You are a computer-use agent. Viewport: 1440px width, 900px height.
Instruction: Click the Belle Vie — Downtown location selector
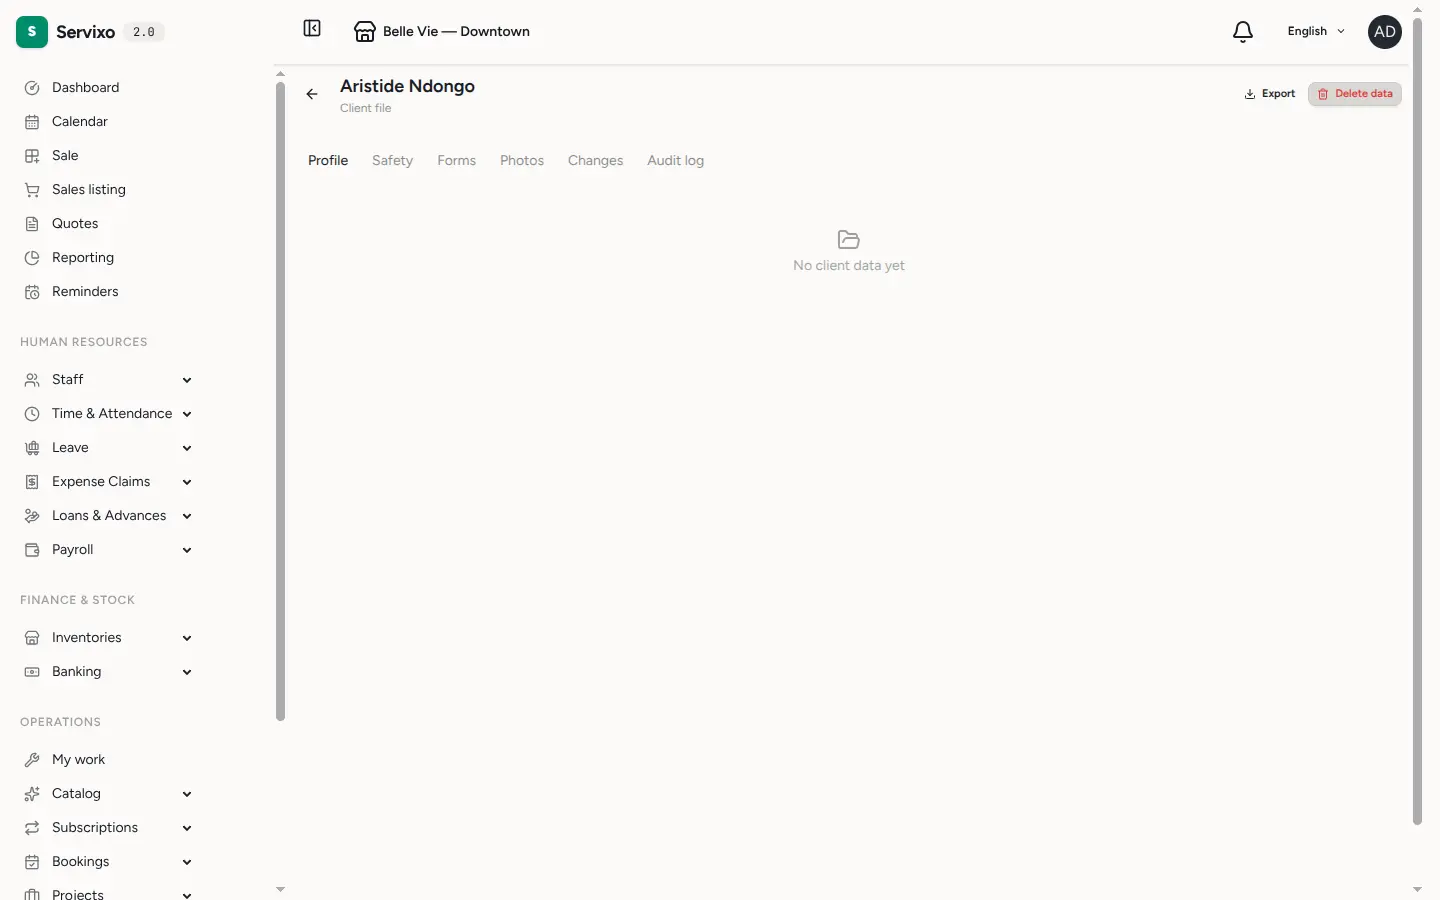coord(442,32)
